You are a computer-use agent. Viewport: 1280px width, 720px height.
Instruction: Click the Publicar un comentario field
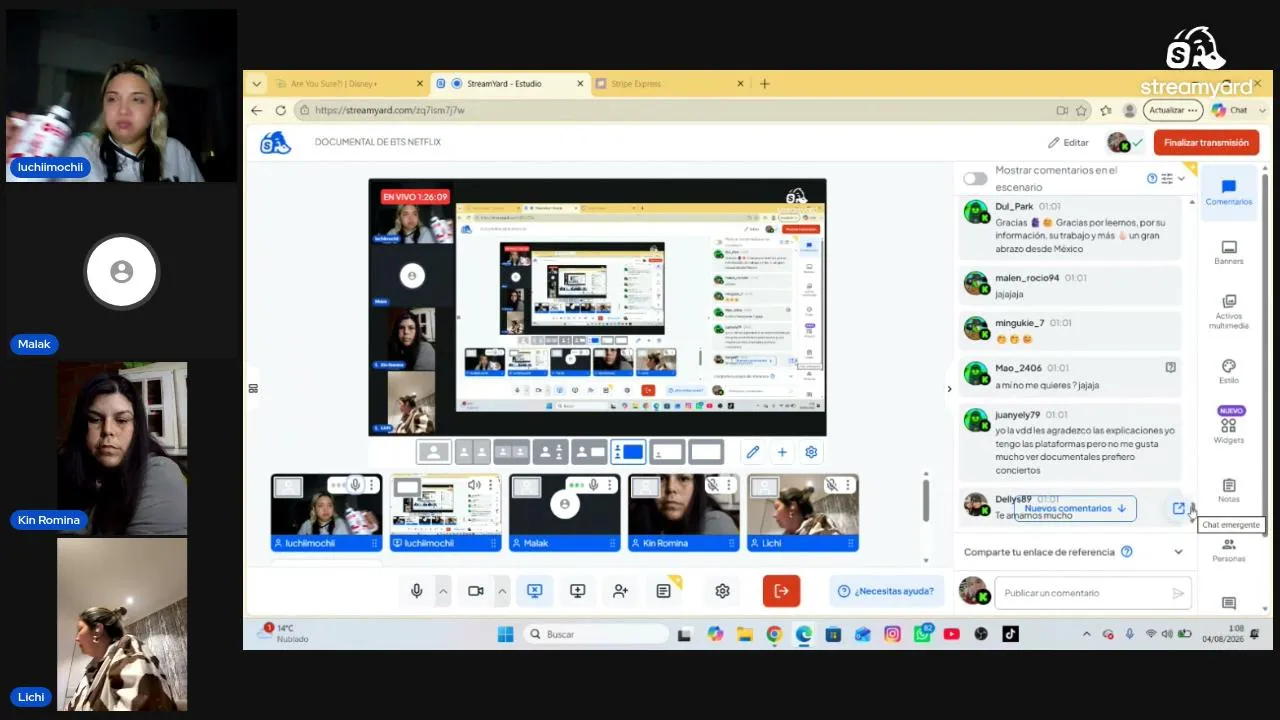pos(1092,593)
